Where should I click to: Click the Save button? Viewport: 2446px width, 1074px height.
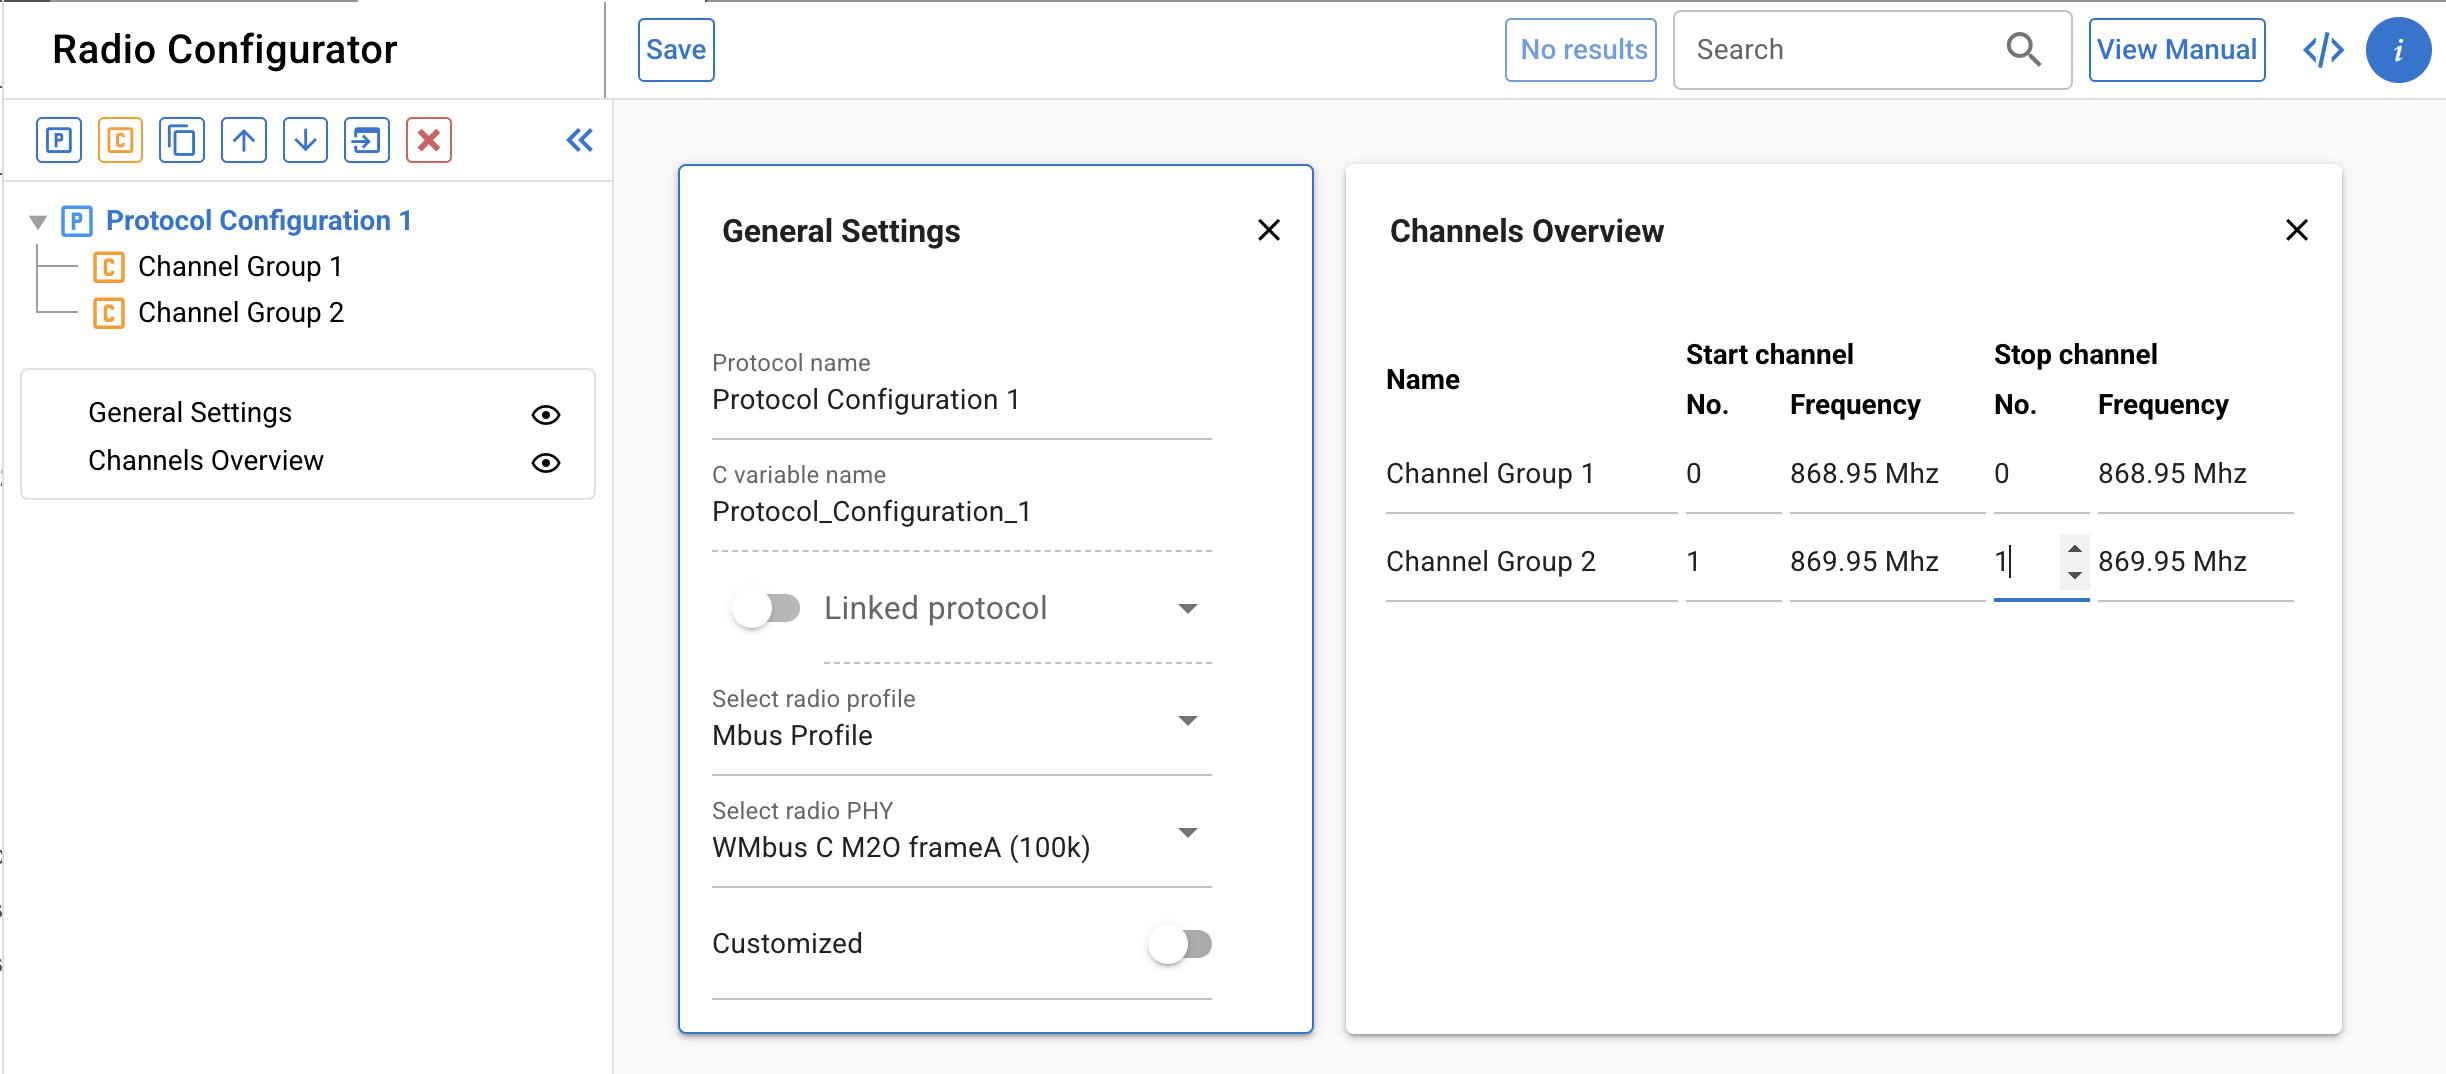[676, 50]
